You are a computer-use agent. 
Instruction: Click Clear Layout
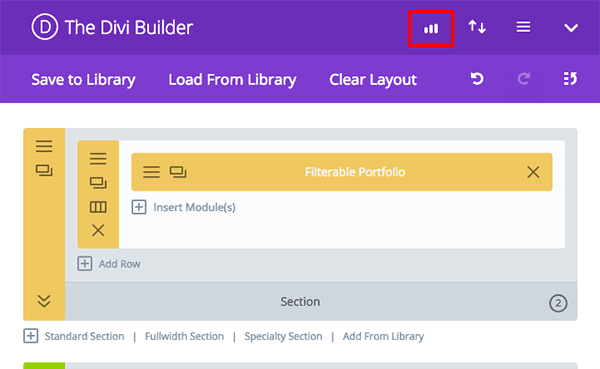(x=373, y=80)
